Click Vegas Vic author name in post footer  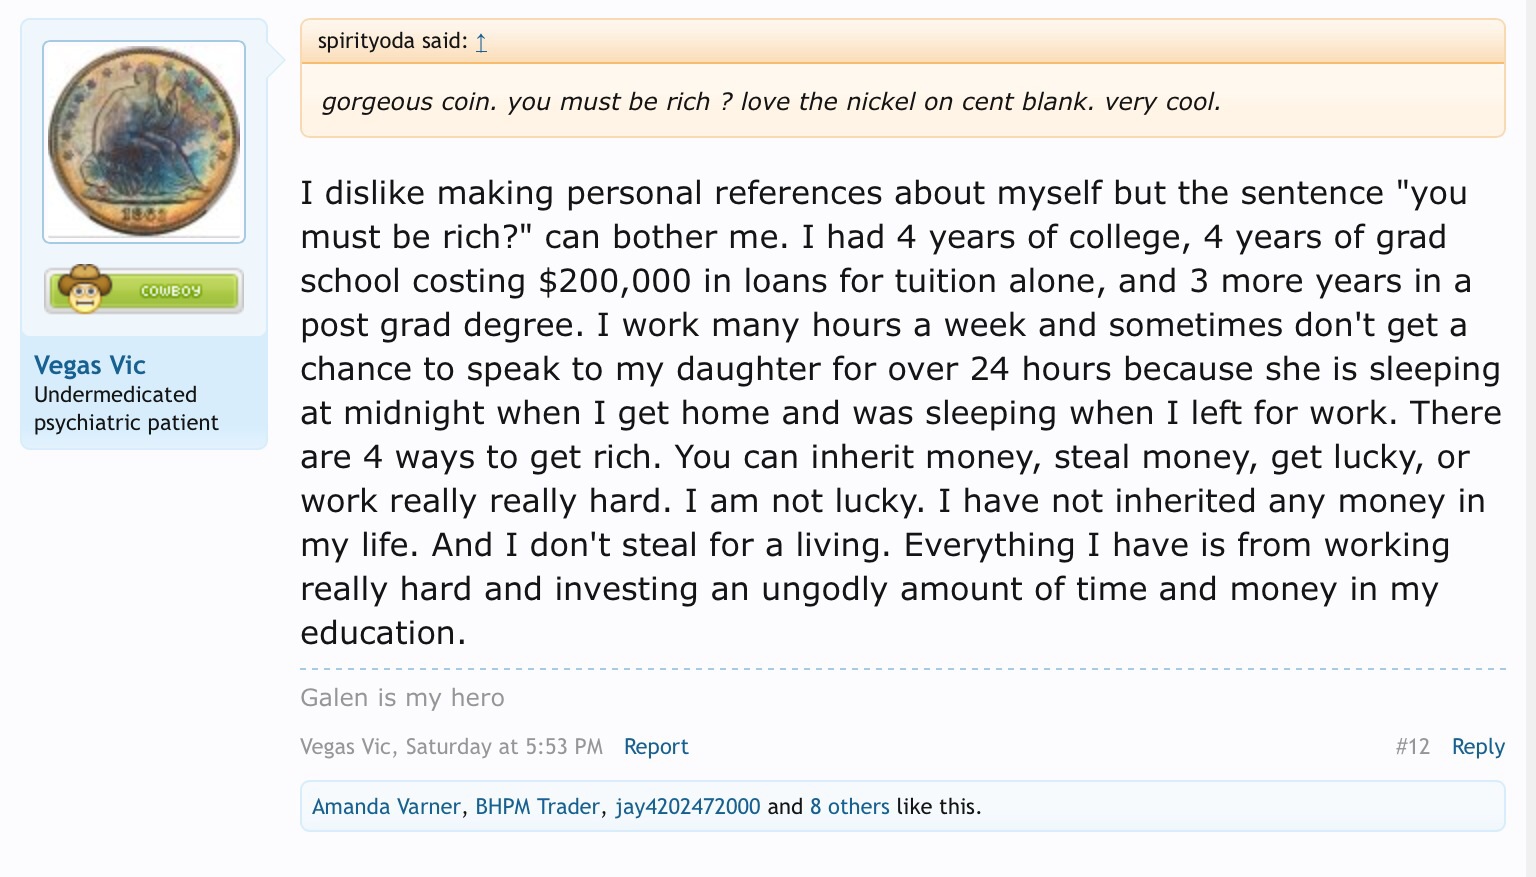tap(345, 747)
